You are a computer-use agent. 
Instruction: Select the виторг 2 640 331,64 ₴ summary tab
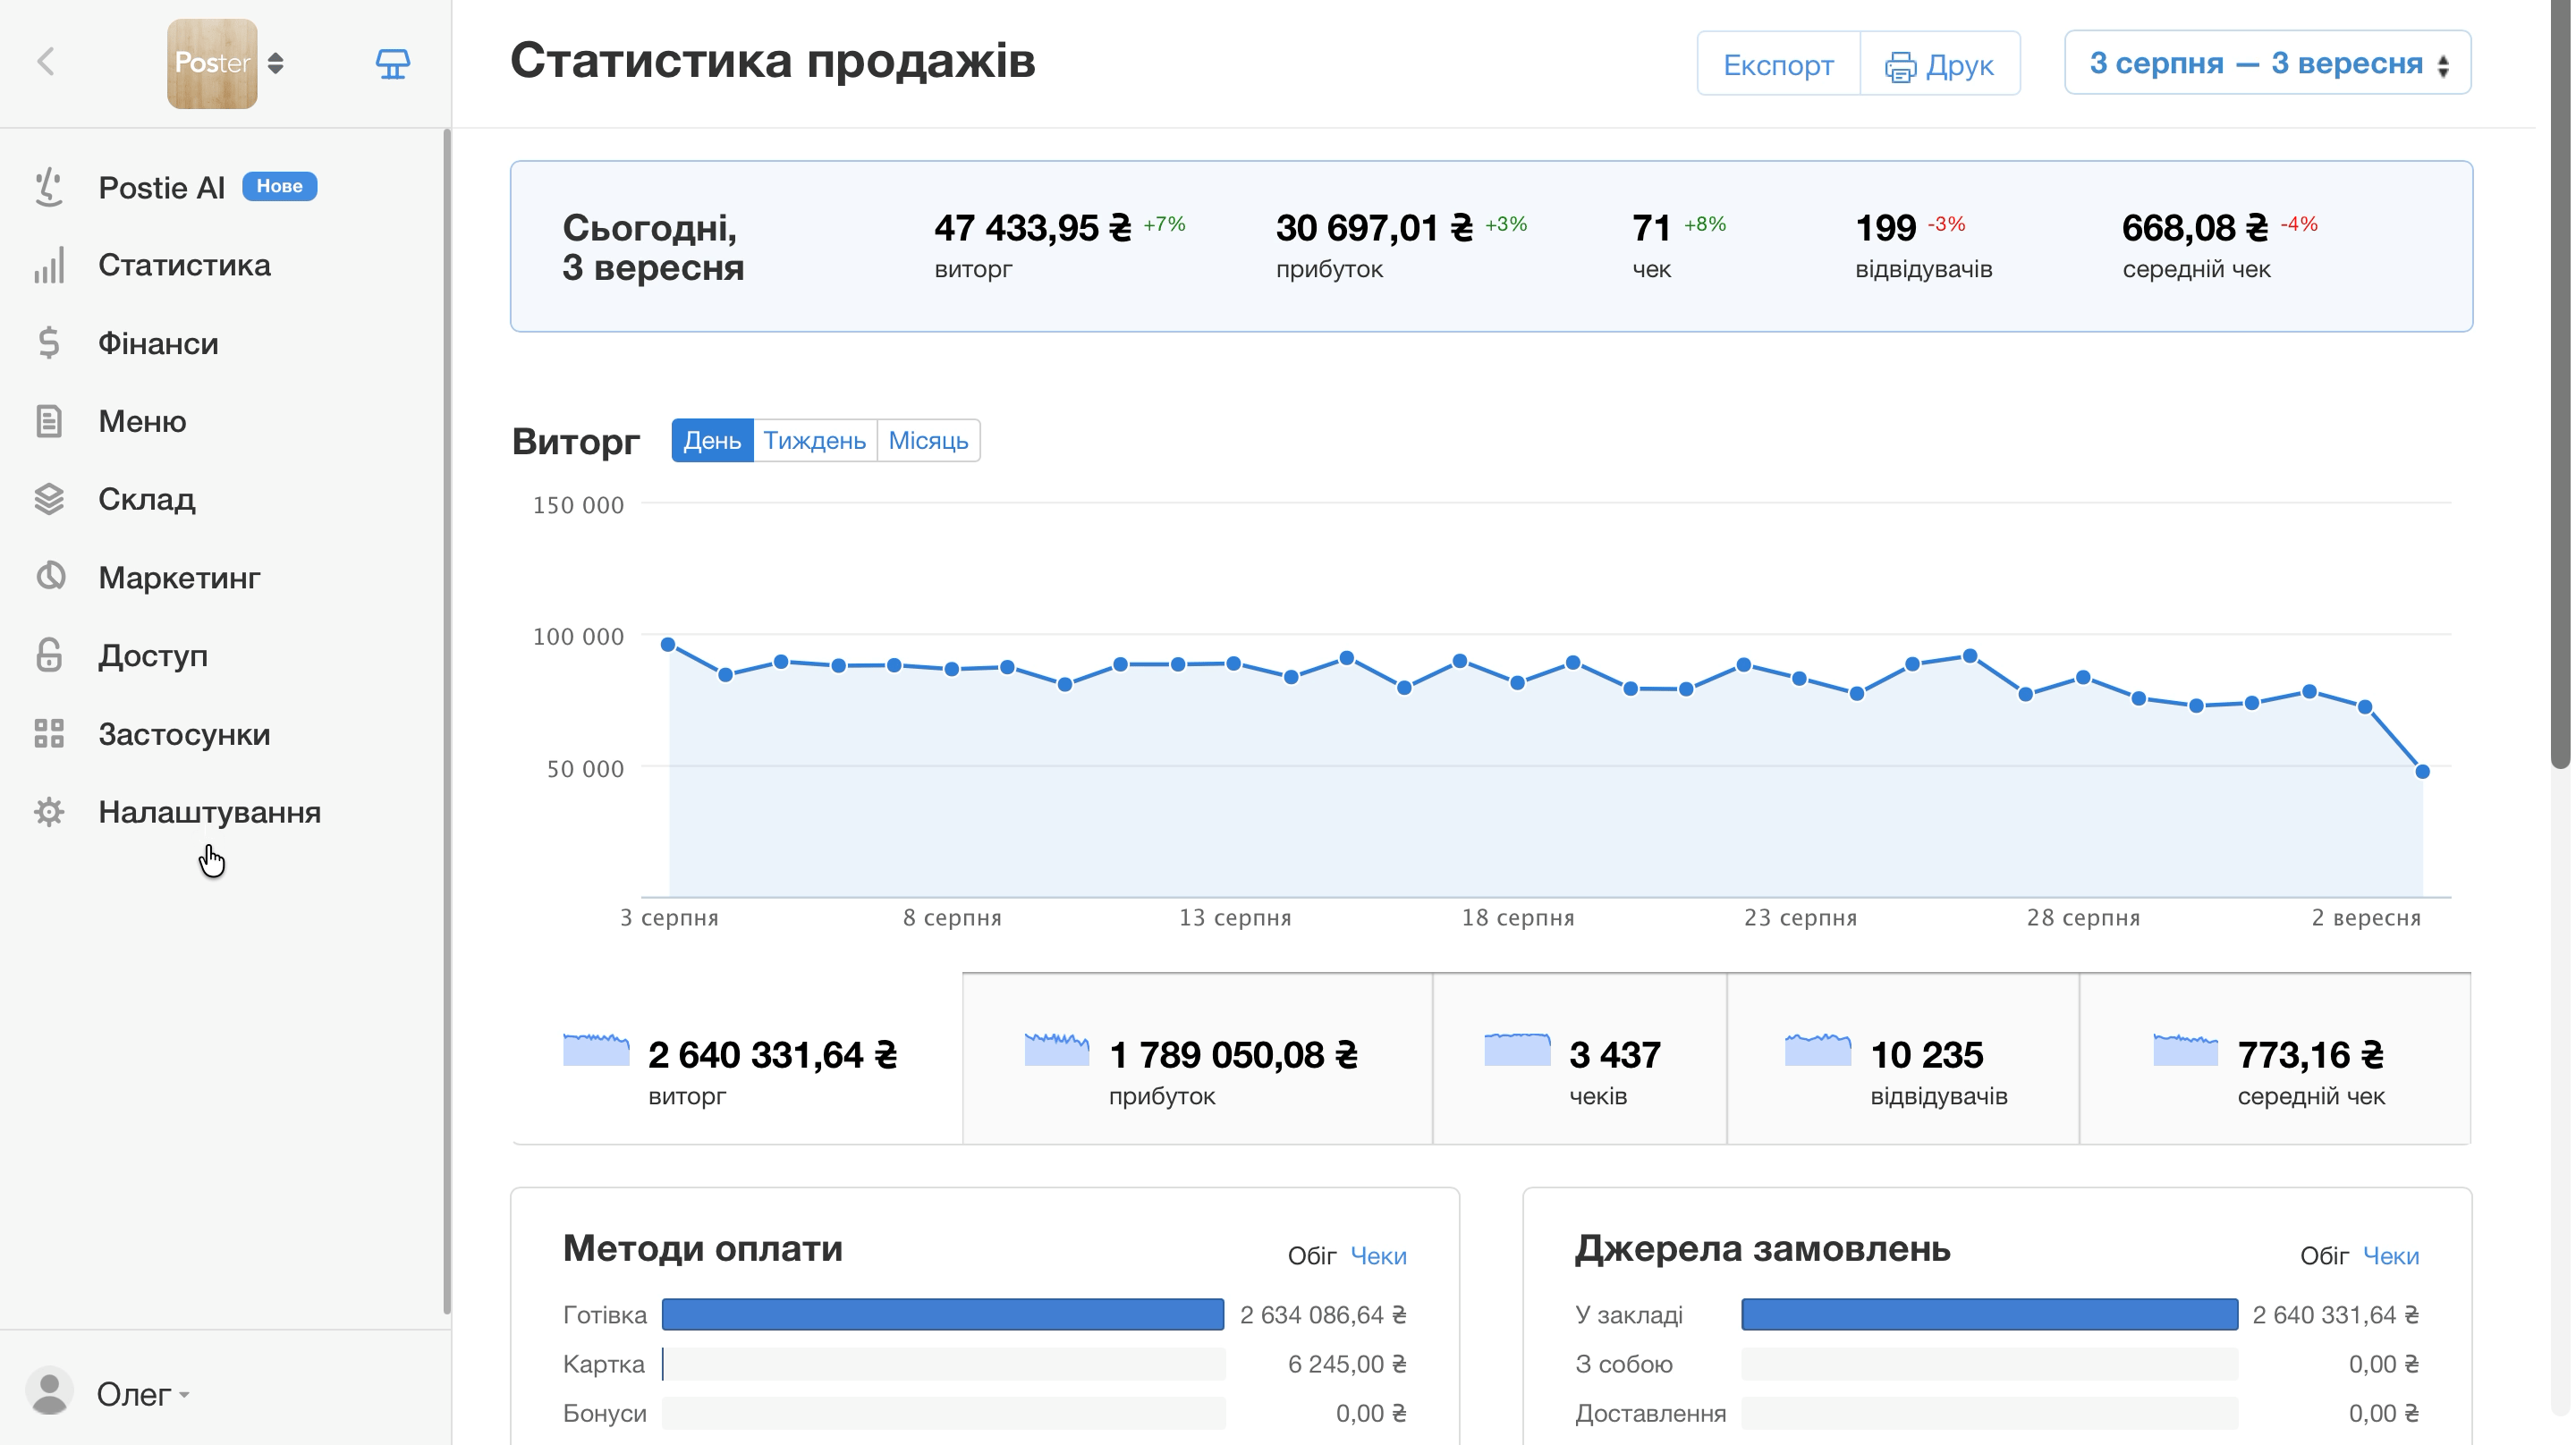[736, 1058]
